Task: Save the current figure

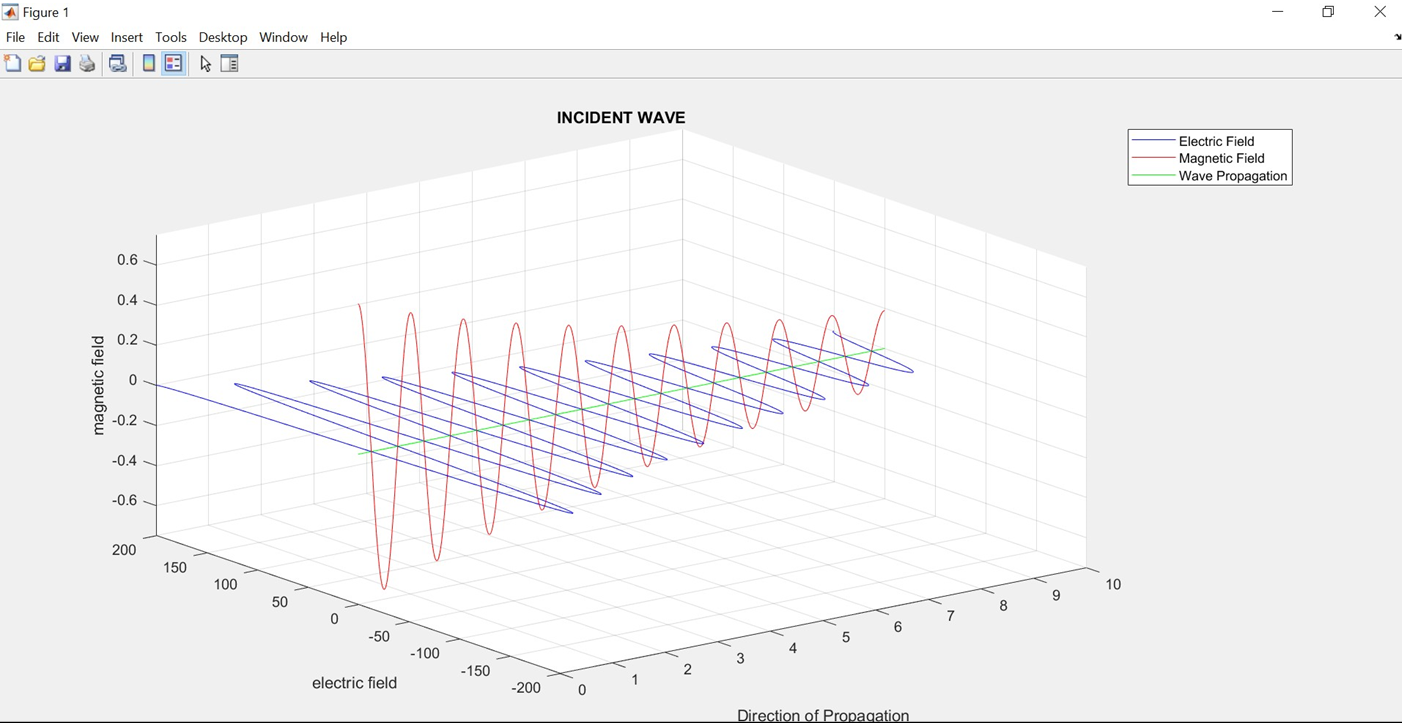Action: (62, 63)
